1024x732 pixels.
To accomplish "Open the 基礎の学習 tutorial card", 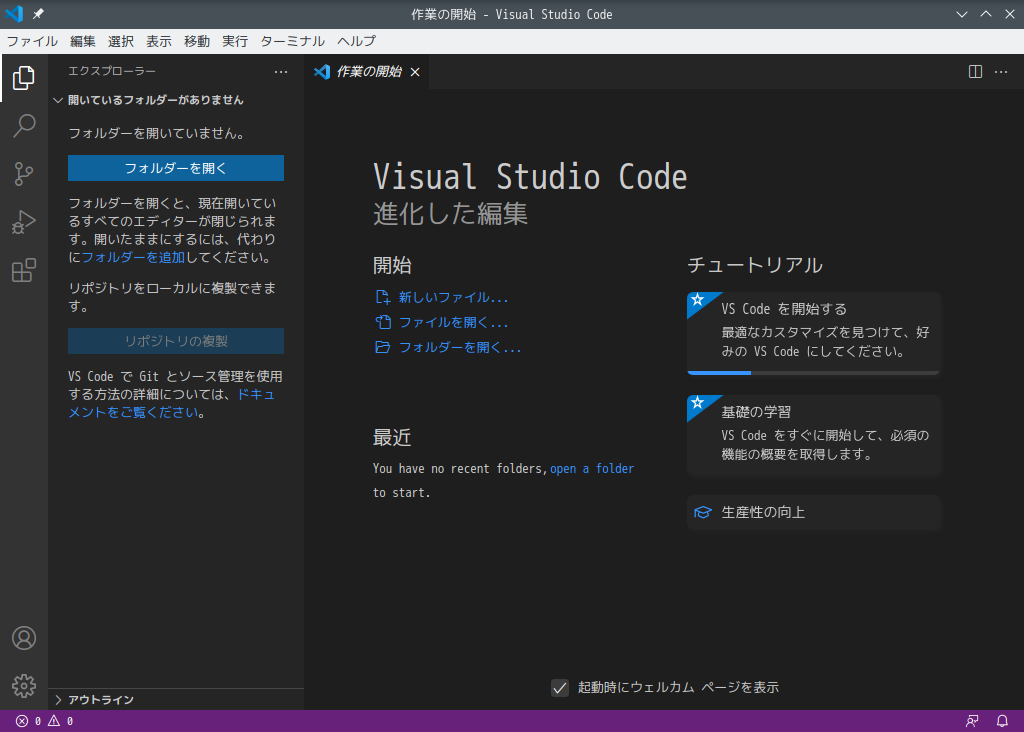I will [813, 435].
